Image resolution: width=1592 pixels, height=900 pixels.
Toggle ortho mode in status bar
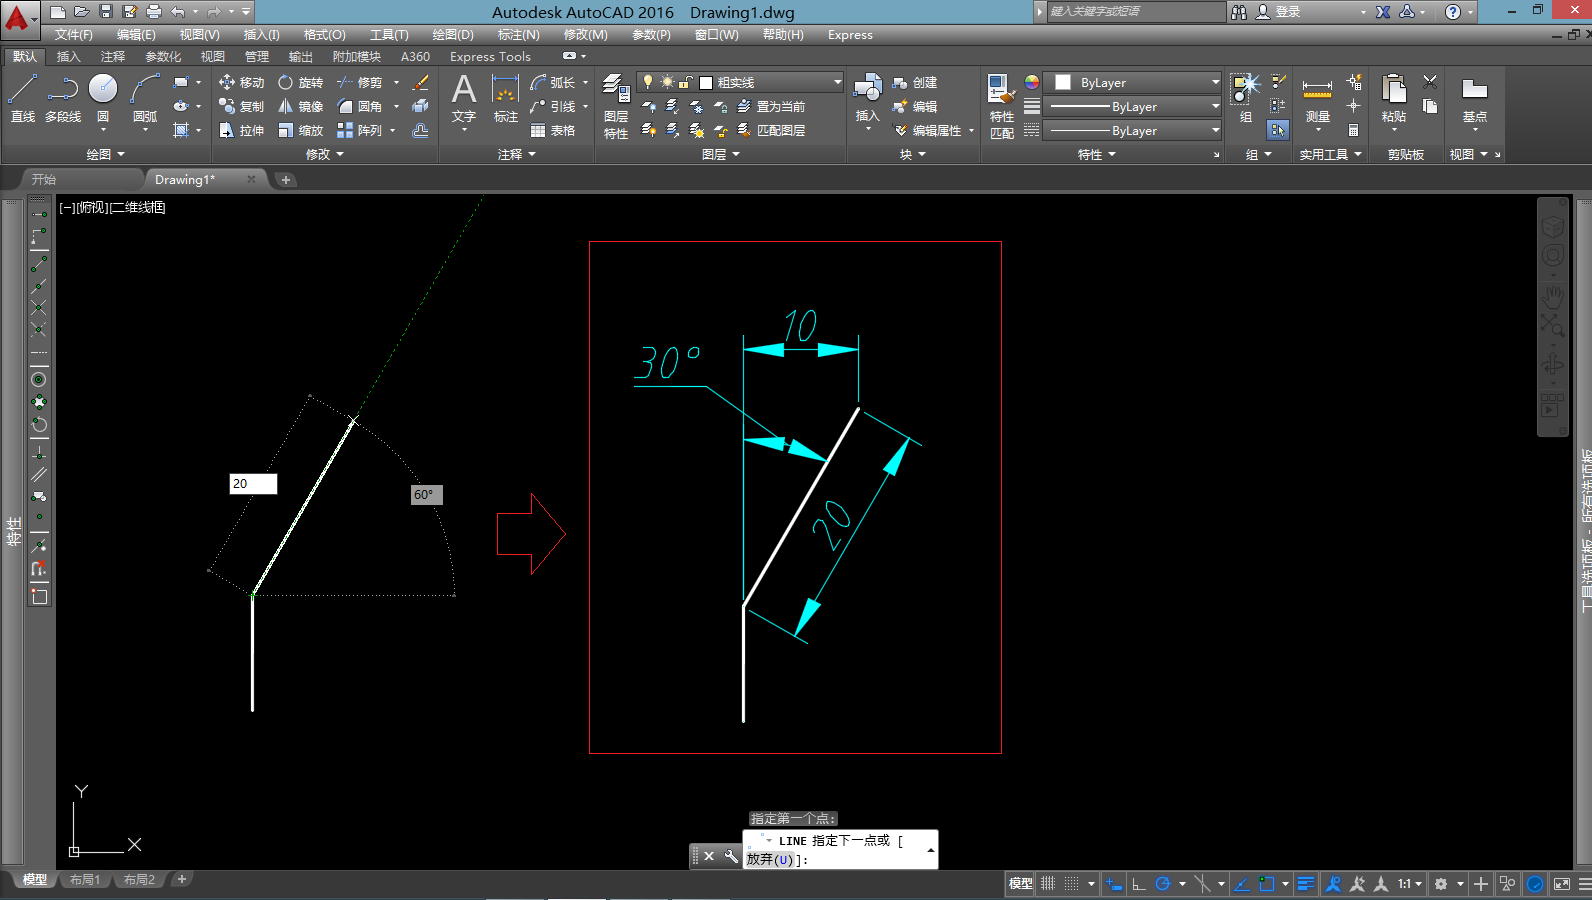(x=1138, y=884)
